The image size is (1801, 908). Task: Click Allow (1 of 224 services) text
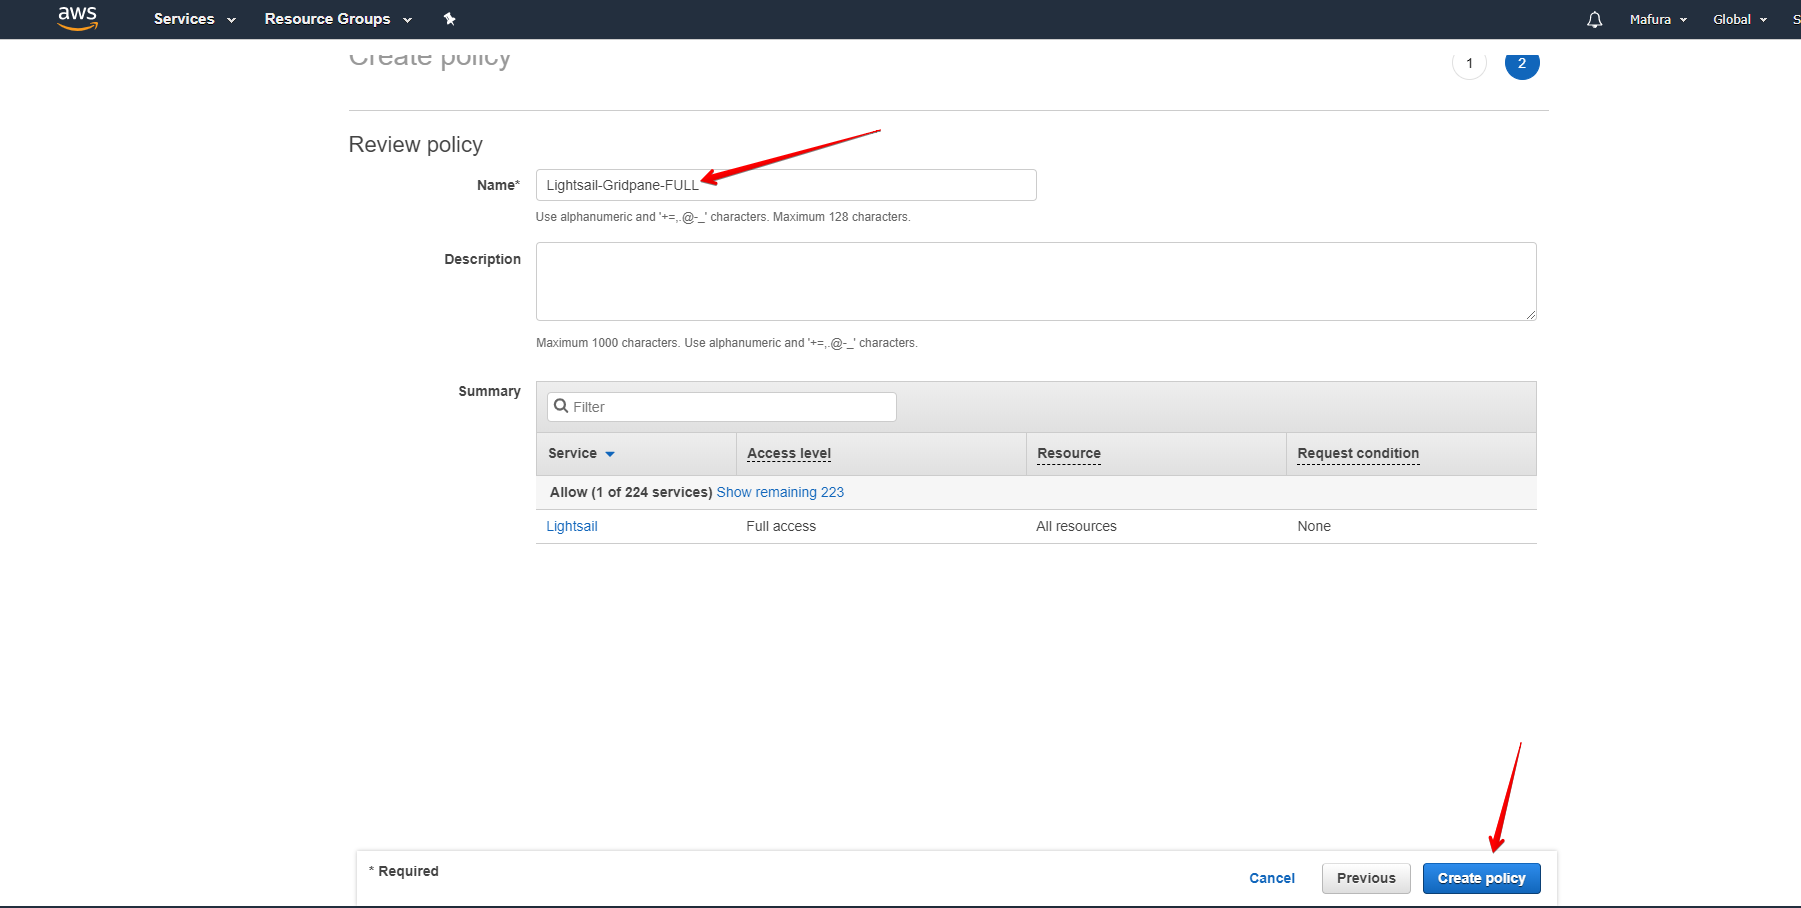pyautogui.click(x=631, y=492)
